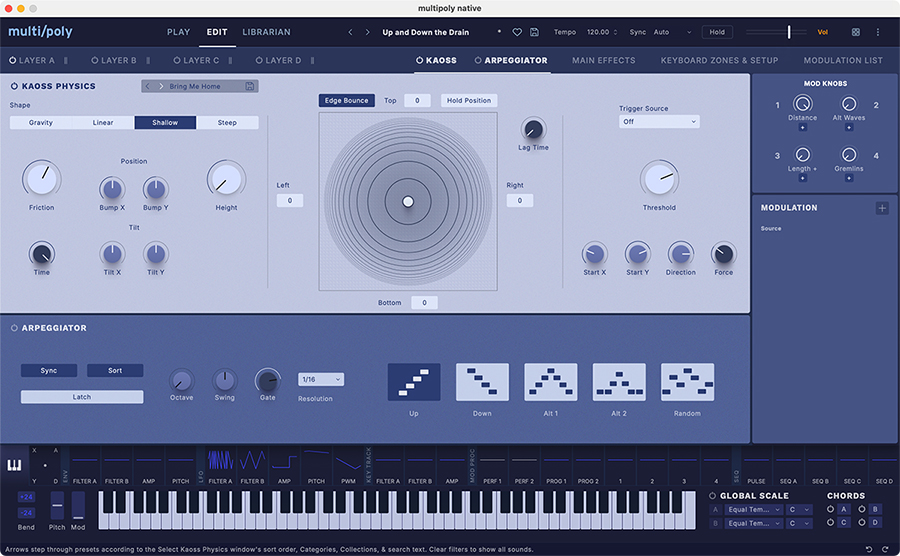The width and height of the screenshot is (900, 556).
Task: Add a new modulation with the plus icon
Action: click(882, 208)
